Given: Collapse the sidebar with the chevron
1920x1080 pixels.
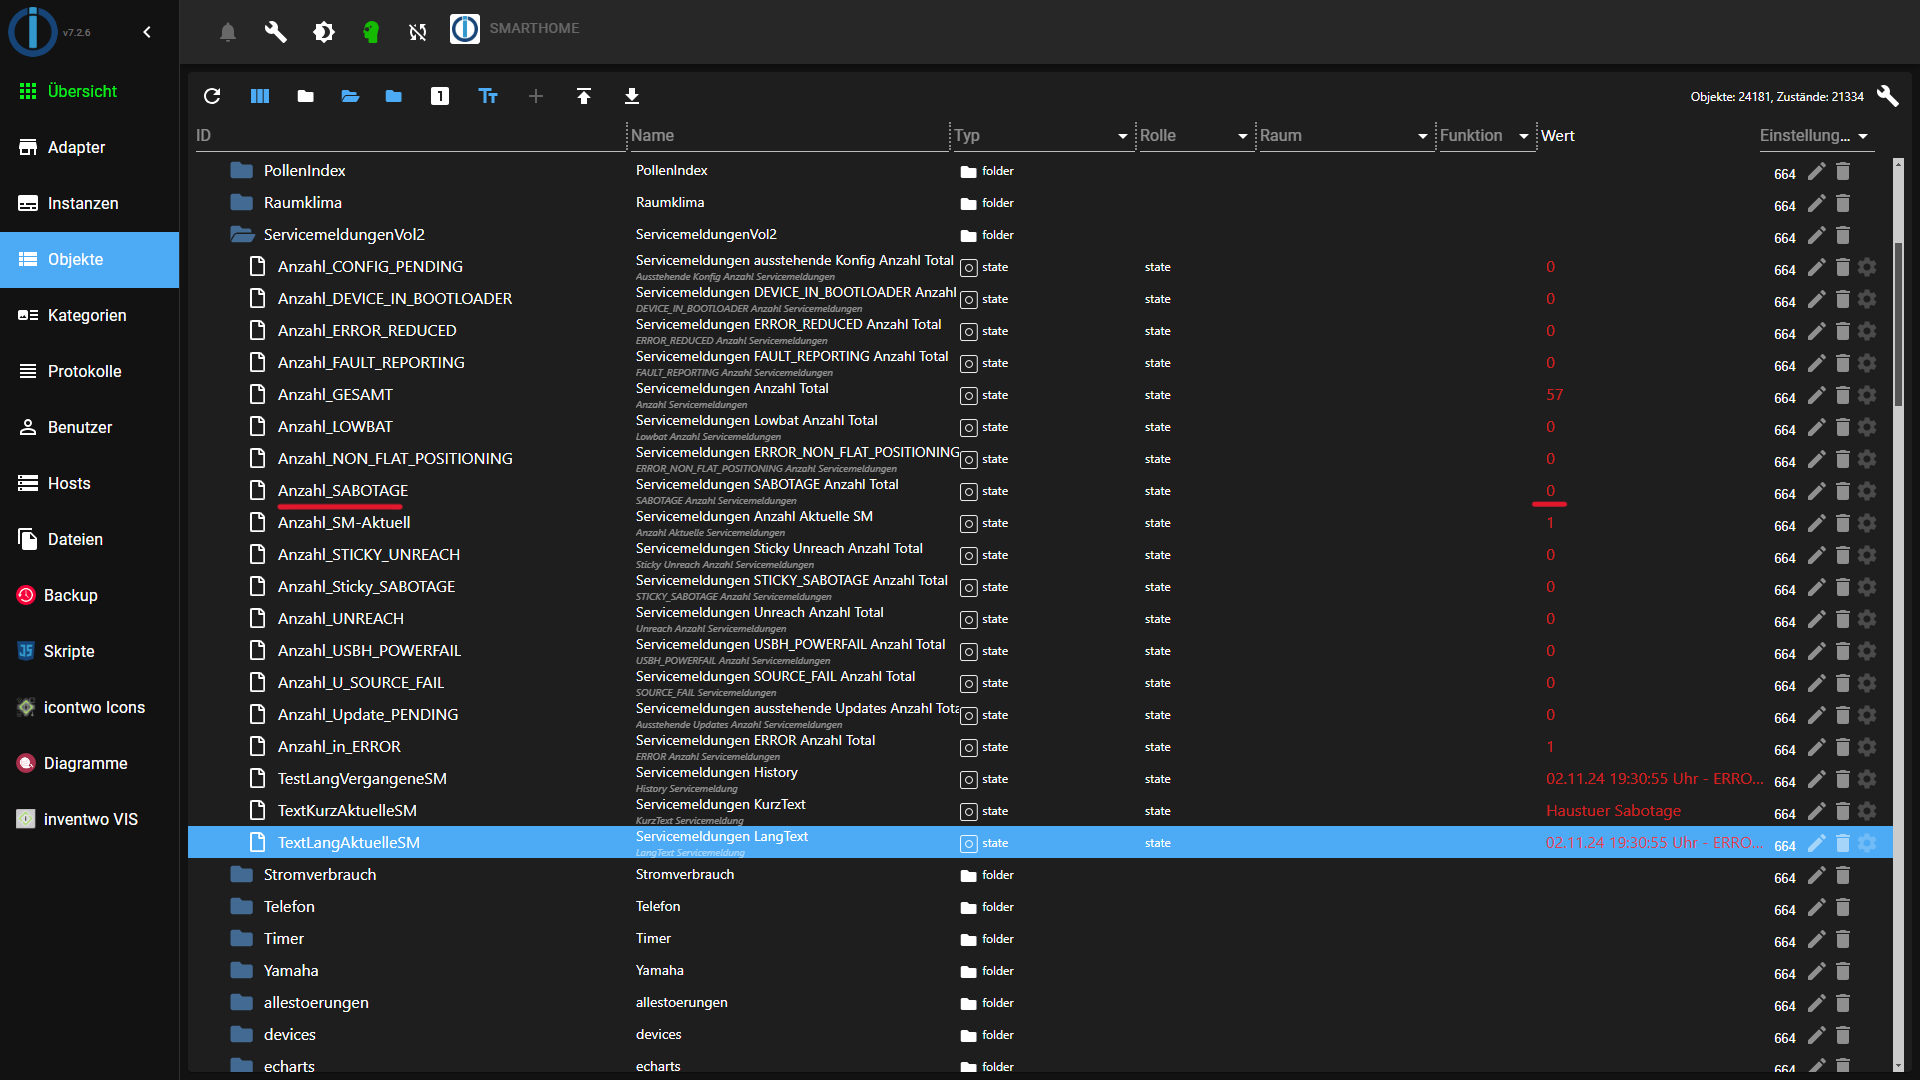Looking at the screenshot, I should (x=147, y=32).
